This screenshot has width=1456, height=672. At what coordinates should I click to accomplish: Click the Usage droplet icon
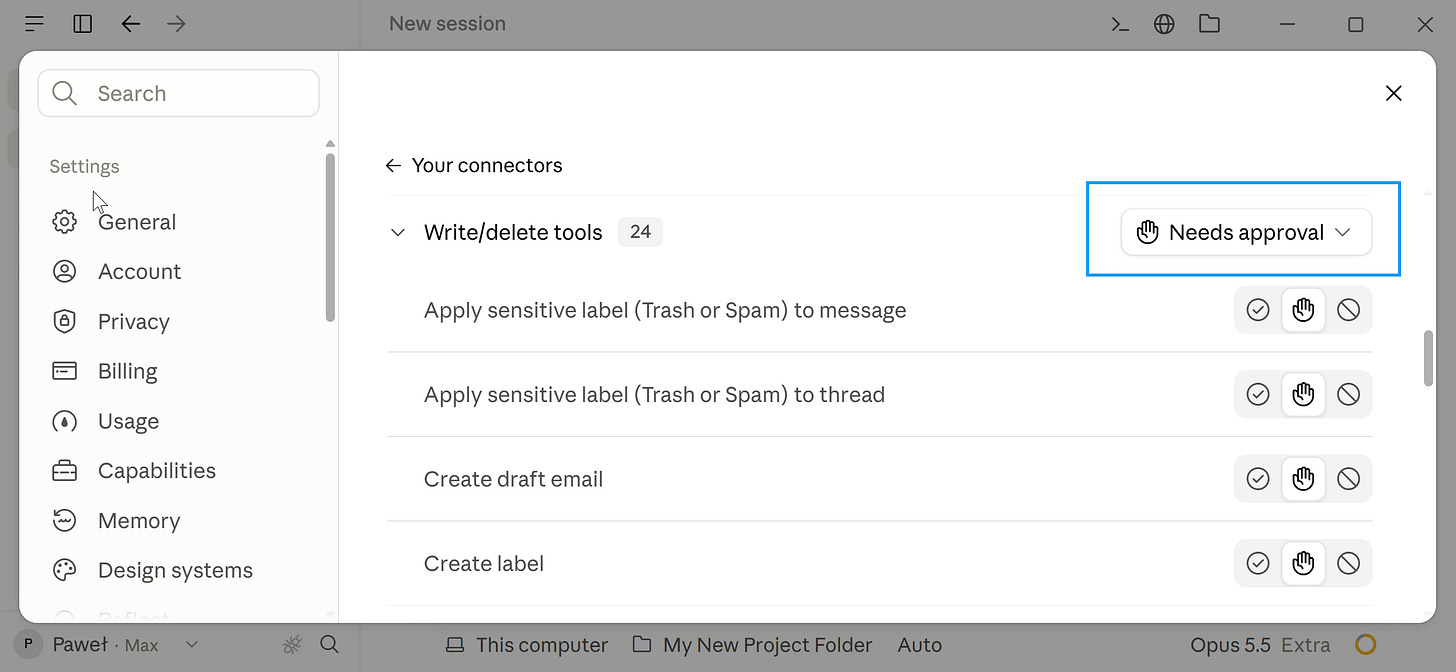pyautogui.click(x=64, y=421)
